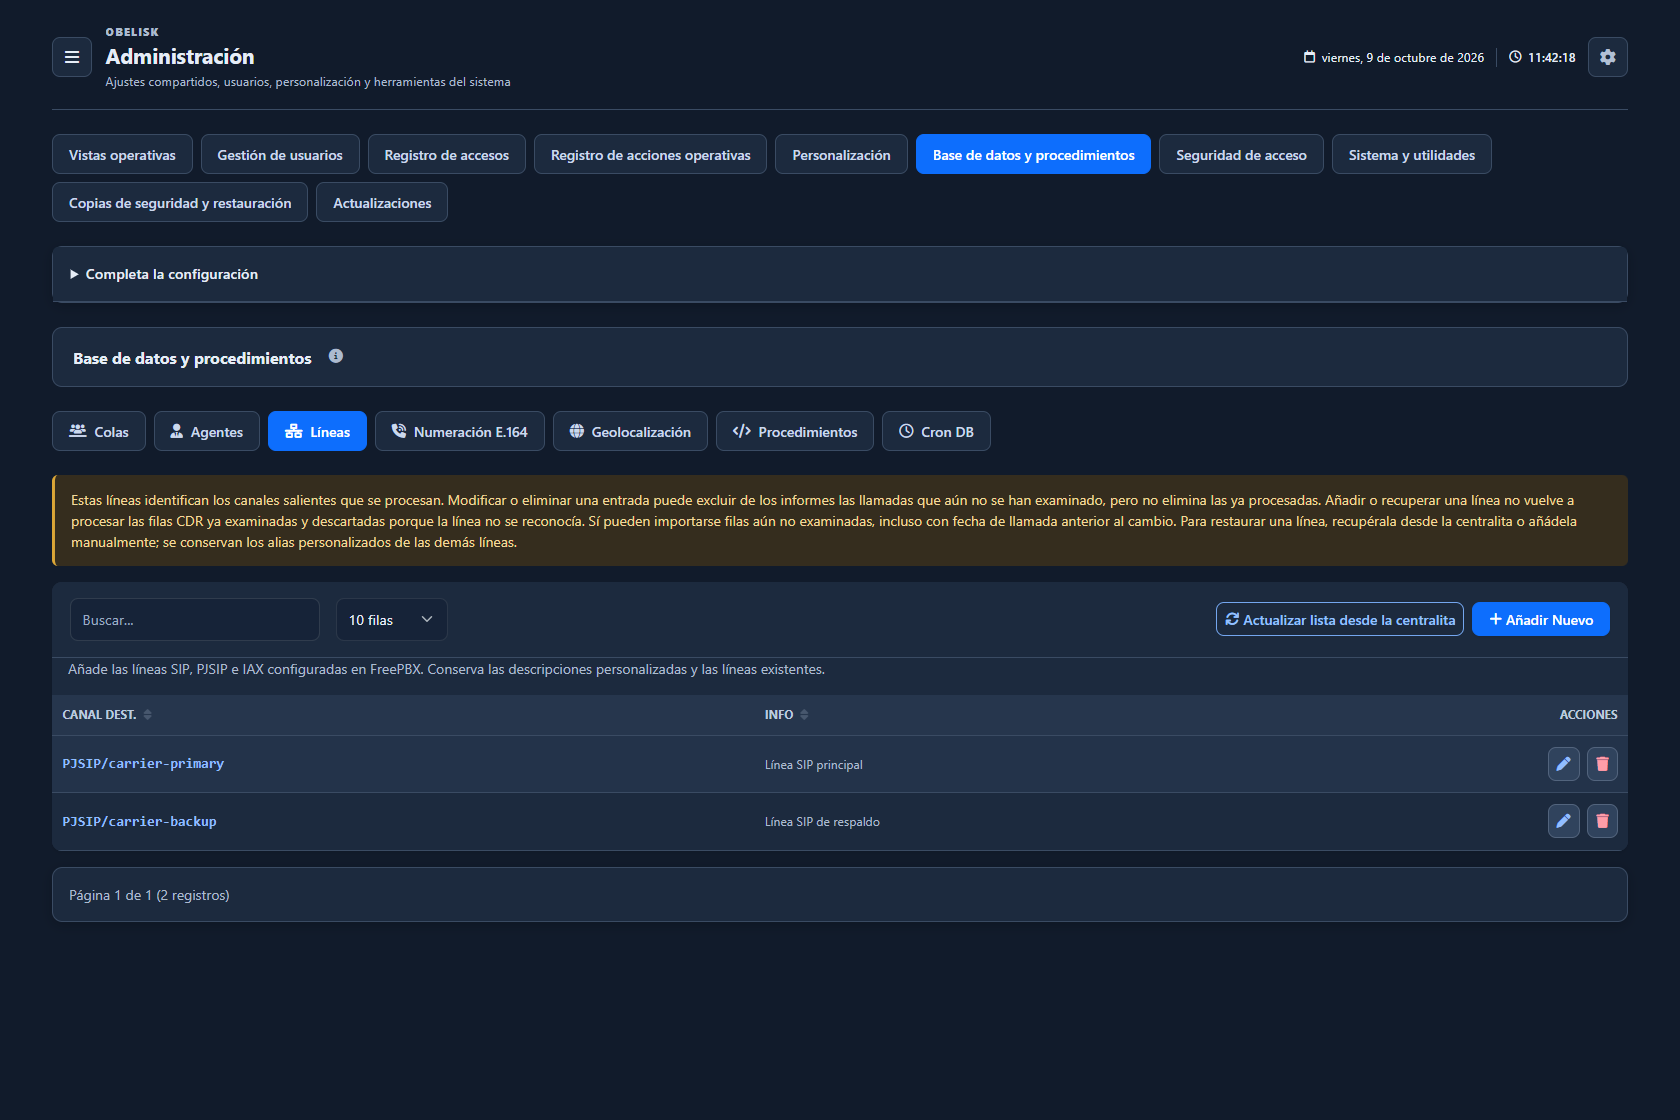
Task: Switch to Colas sub-tab
Action: pos(99,431)
